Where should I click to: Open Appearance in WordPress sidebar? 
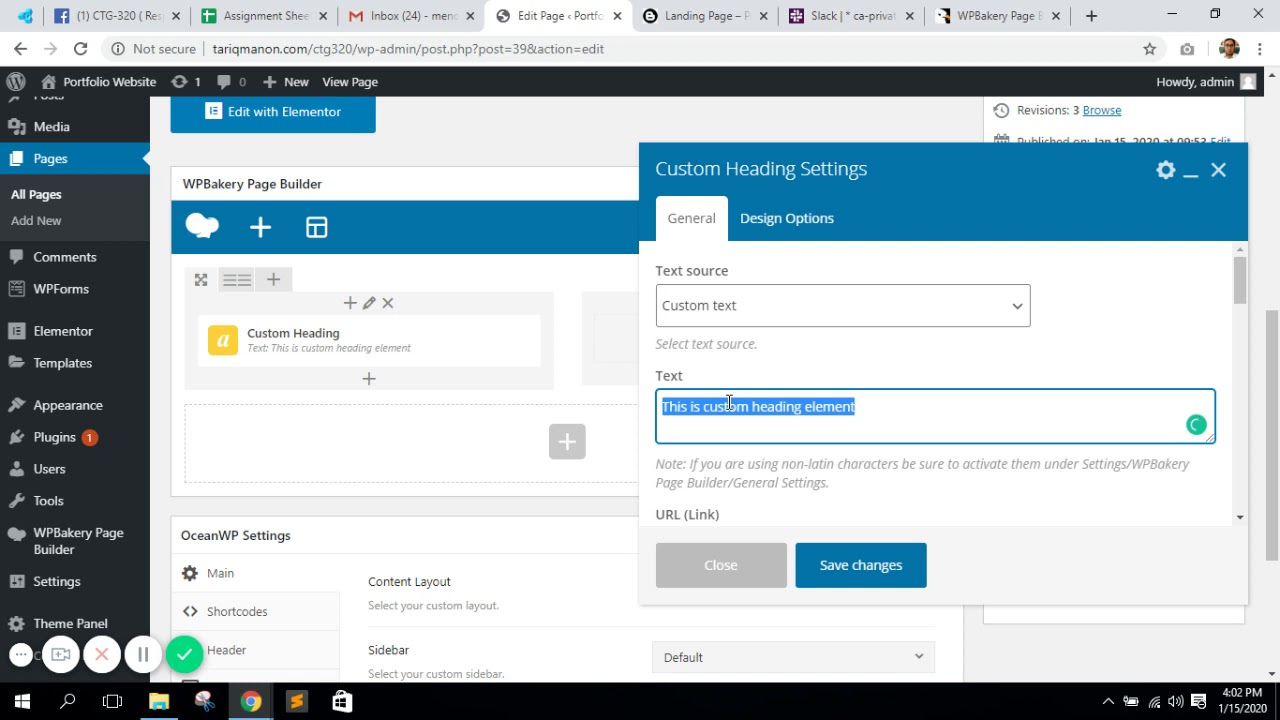(x=75, y=405)
